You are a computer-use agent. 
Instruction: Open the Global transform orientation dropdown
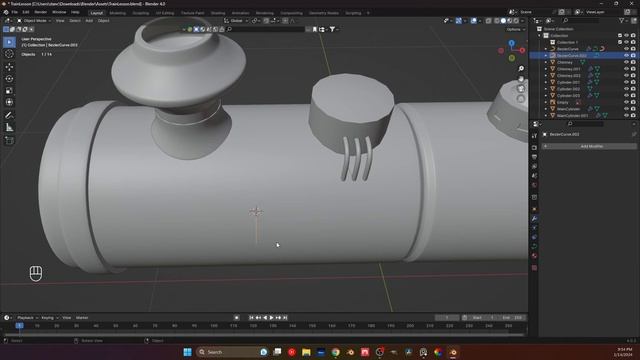236,20
